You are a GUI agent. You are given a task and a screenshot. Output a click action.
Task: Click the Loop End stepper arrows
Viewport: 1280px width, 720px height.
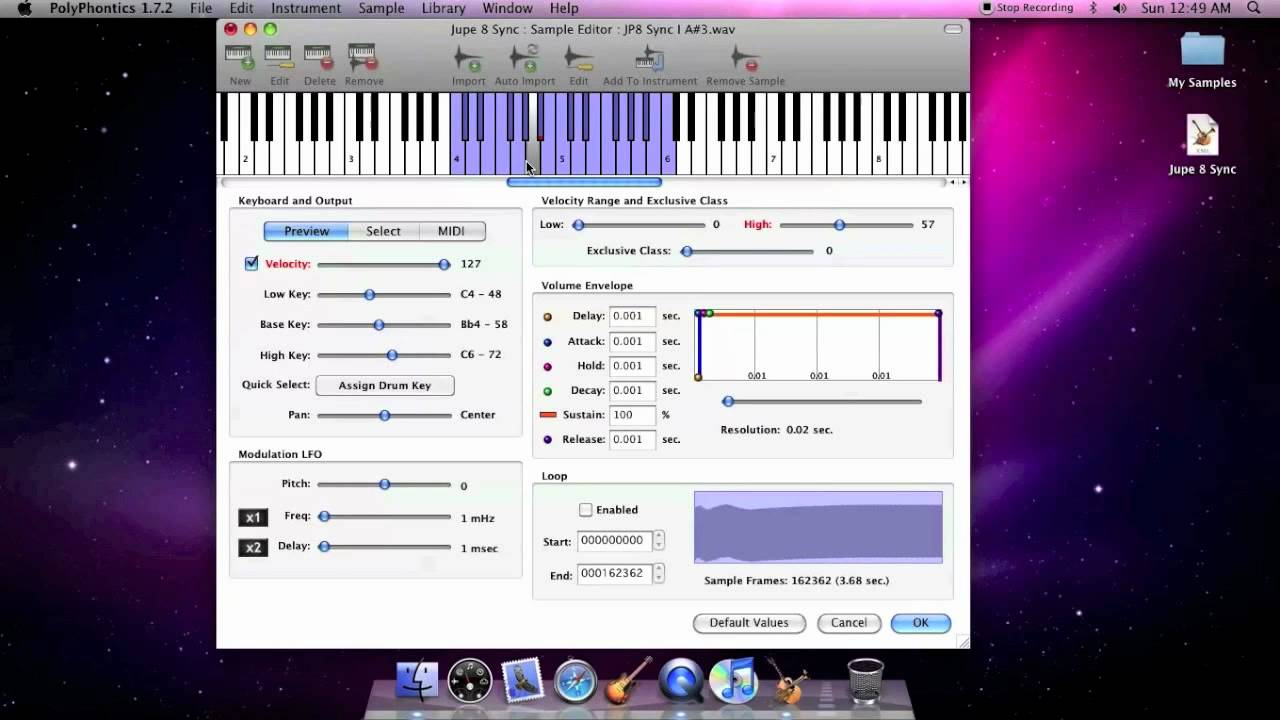tap(658, 573)
